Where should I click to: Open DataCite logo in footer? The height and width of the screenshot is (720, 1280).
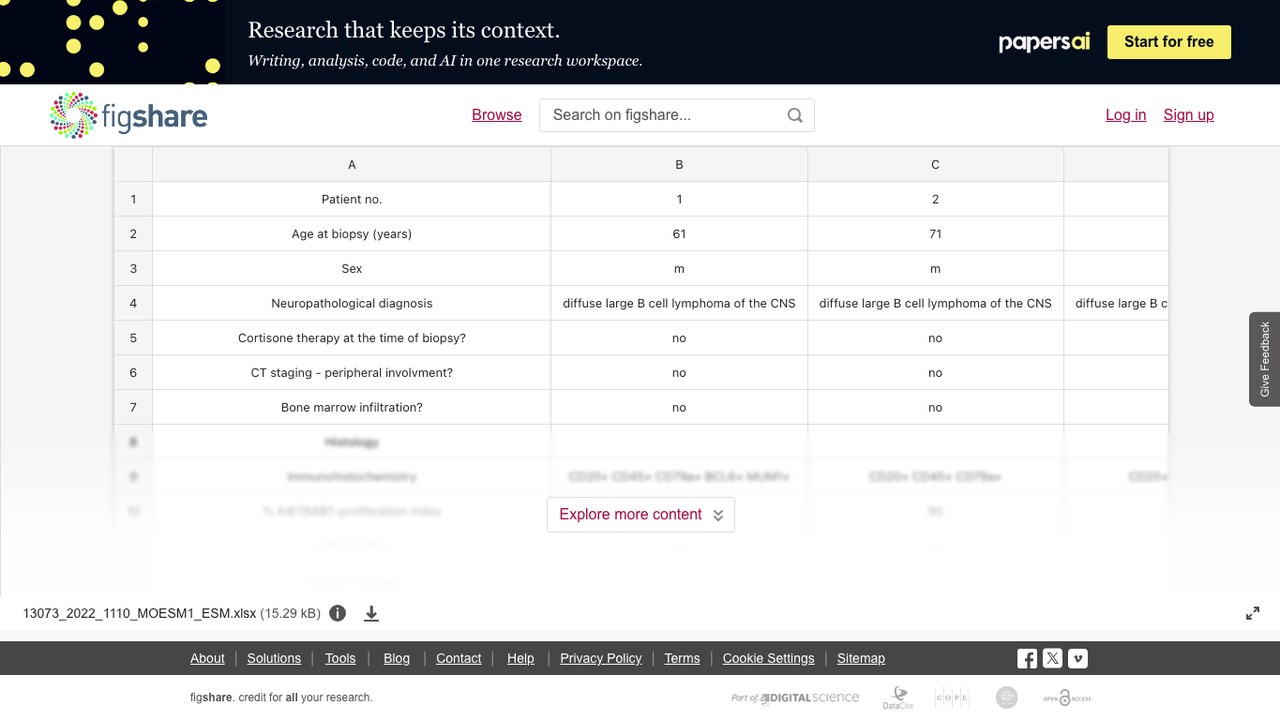point(898,698)
